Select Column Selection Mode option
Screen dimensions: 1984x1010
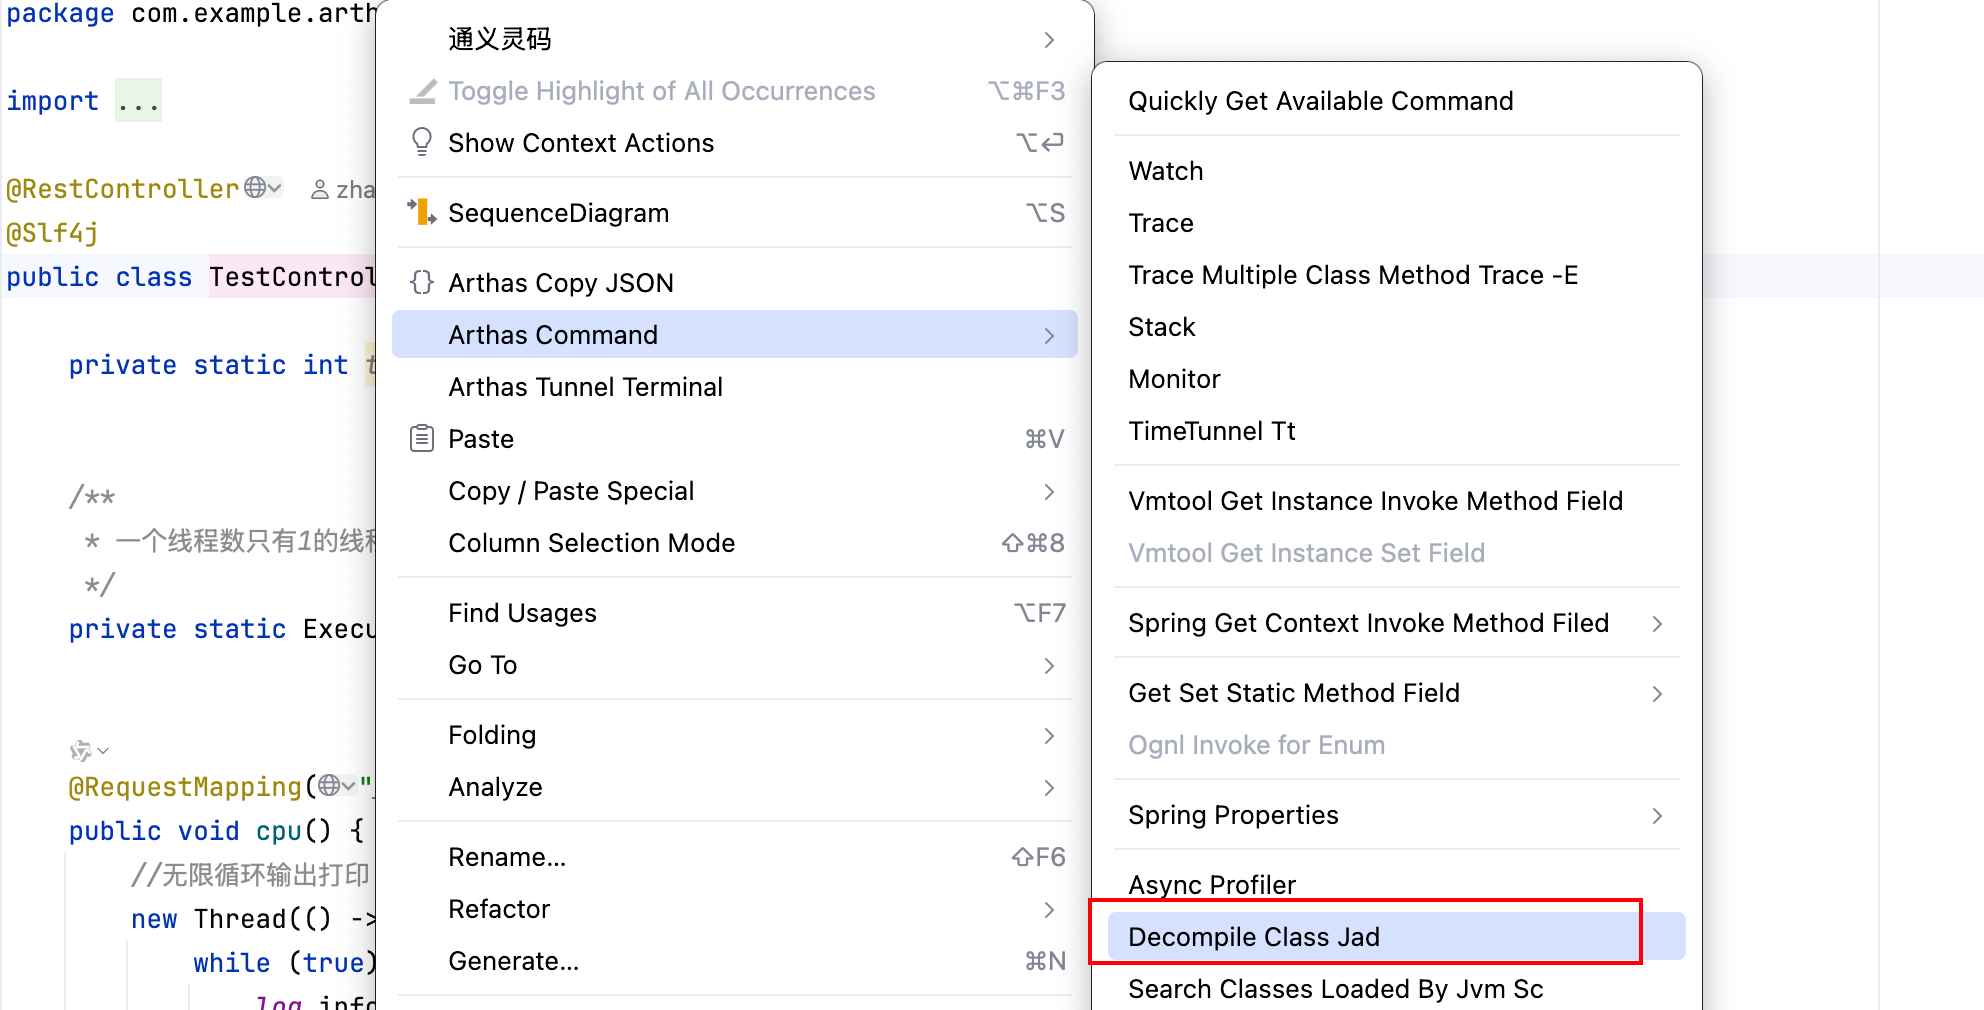[591, 543]
